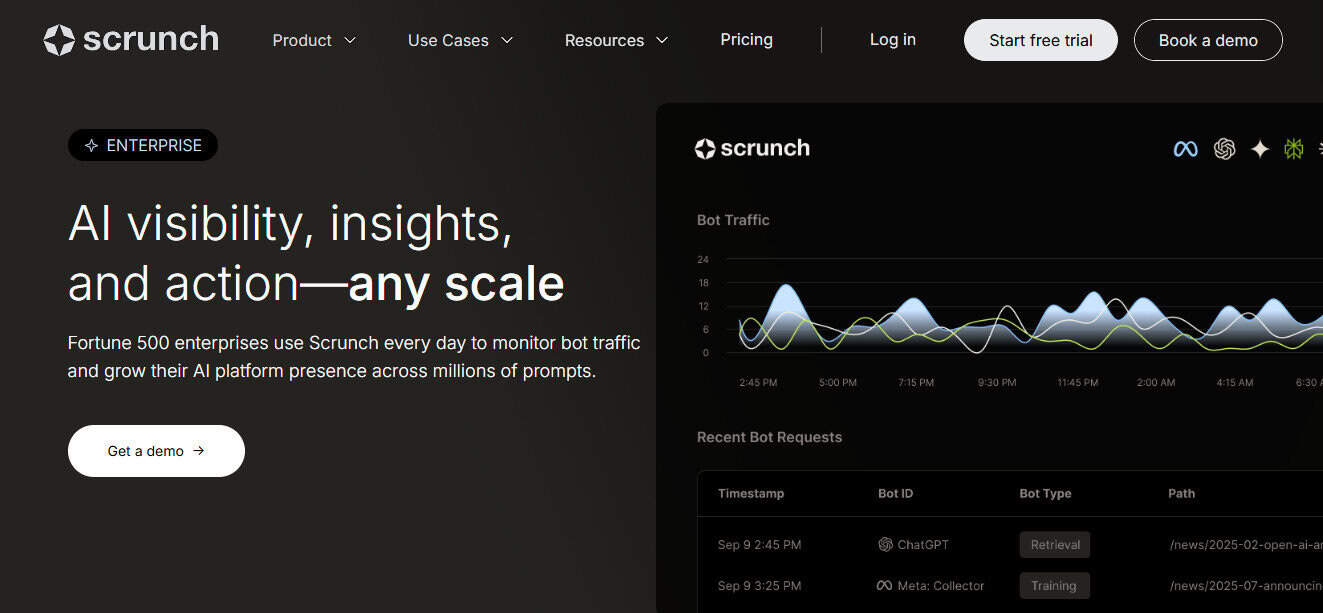
Task: Select the Training bot type tag
Action: (x=1053, y=586)
